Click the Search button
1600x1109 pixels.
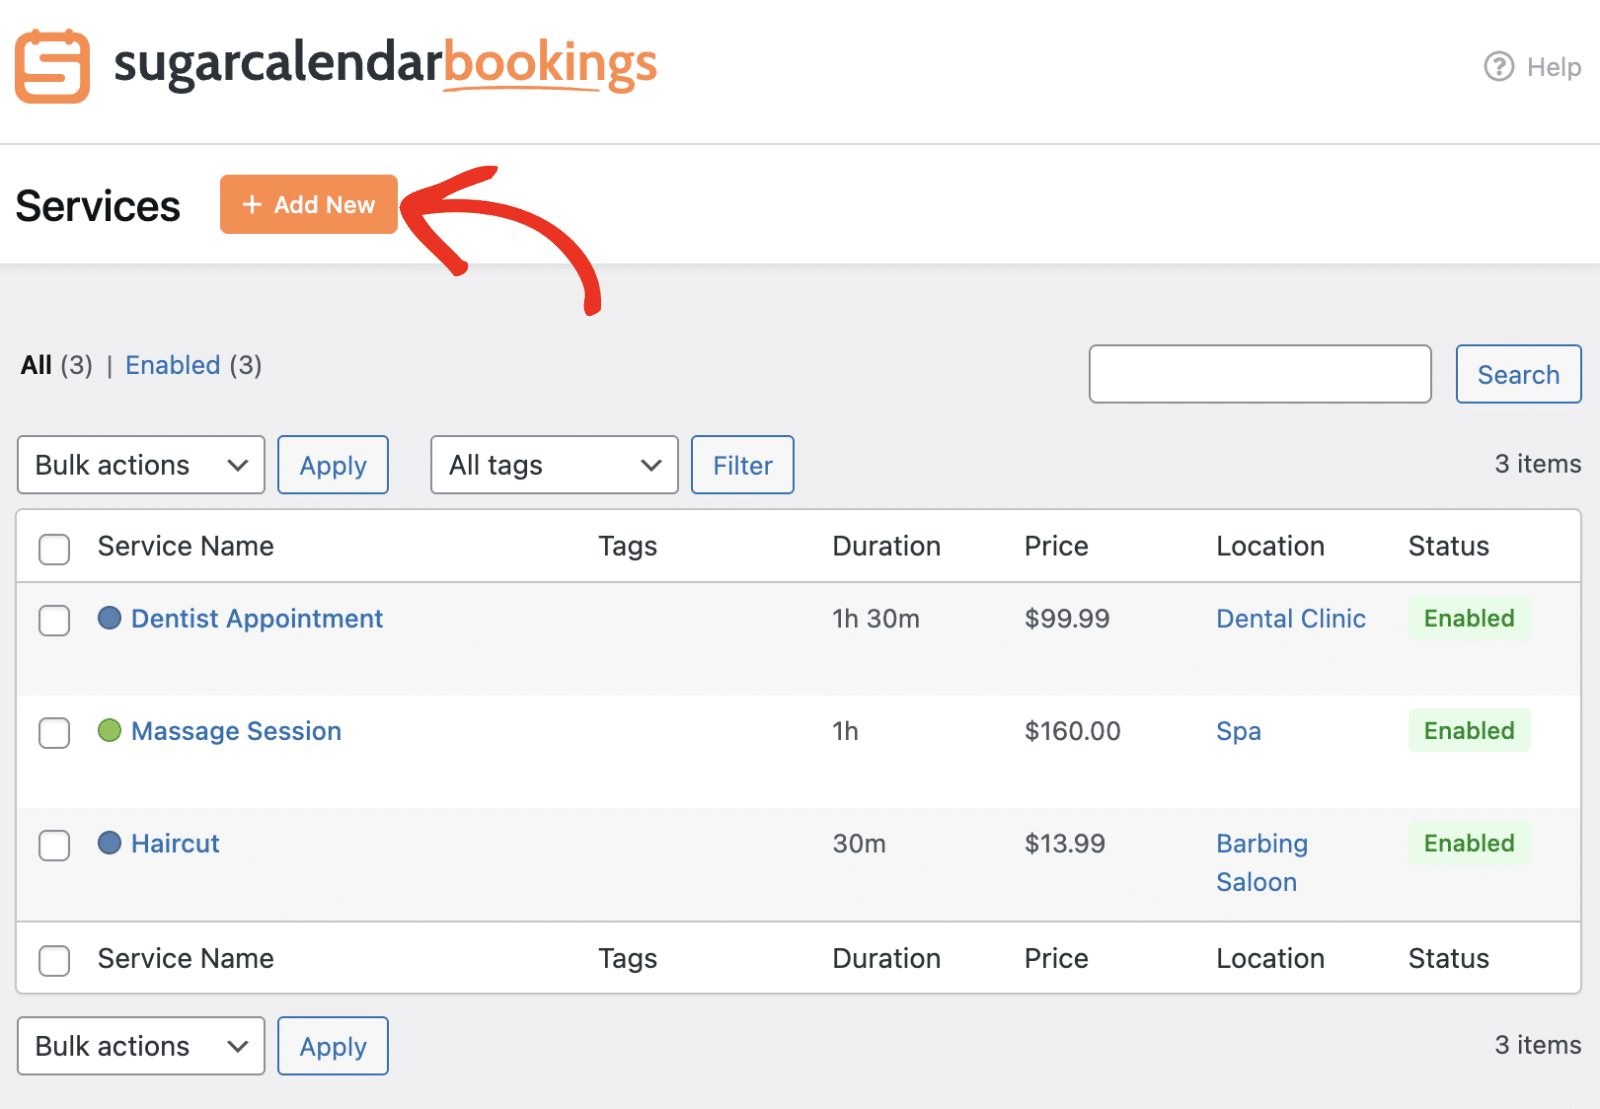tap(1518, 374)
